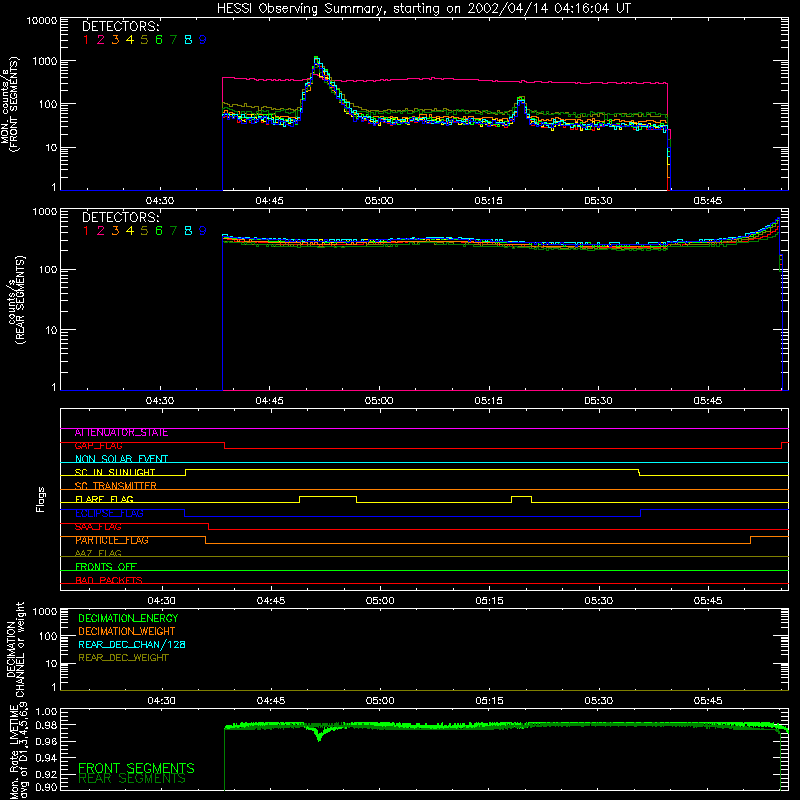Viewport: 800px width, 800px height.
Task: Click the GAP_FLAG label
Action: pos(98,446)
